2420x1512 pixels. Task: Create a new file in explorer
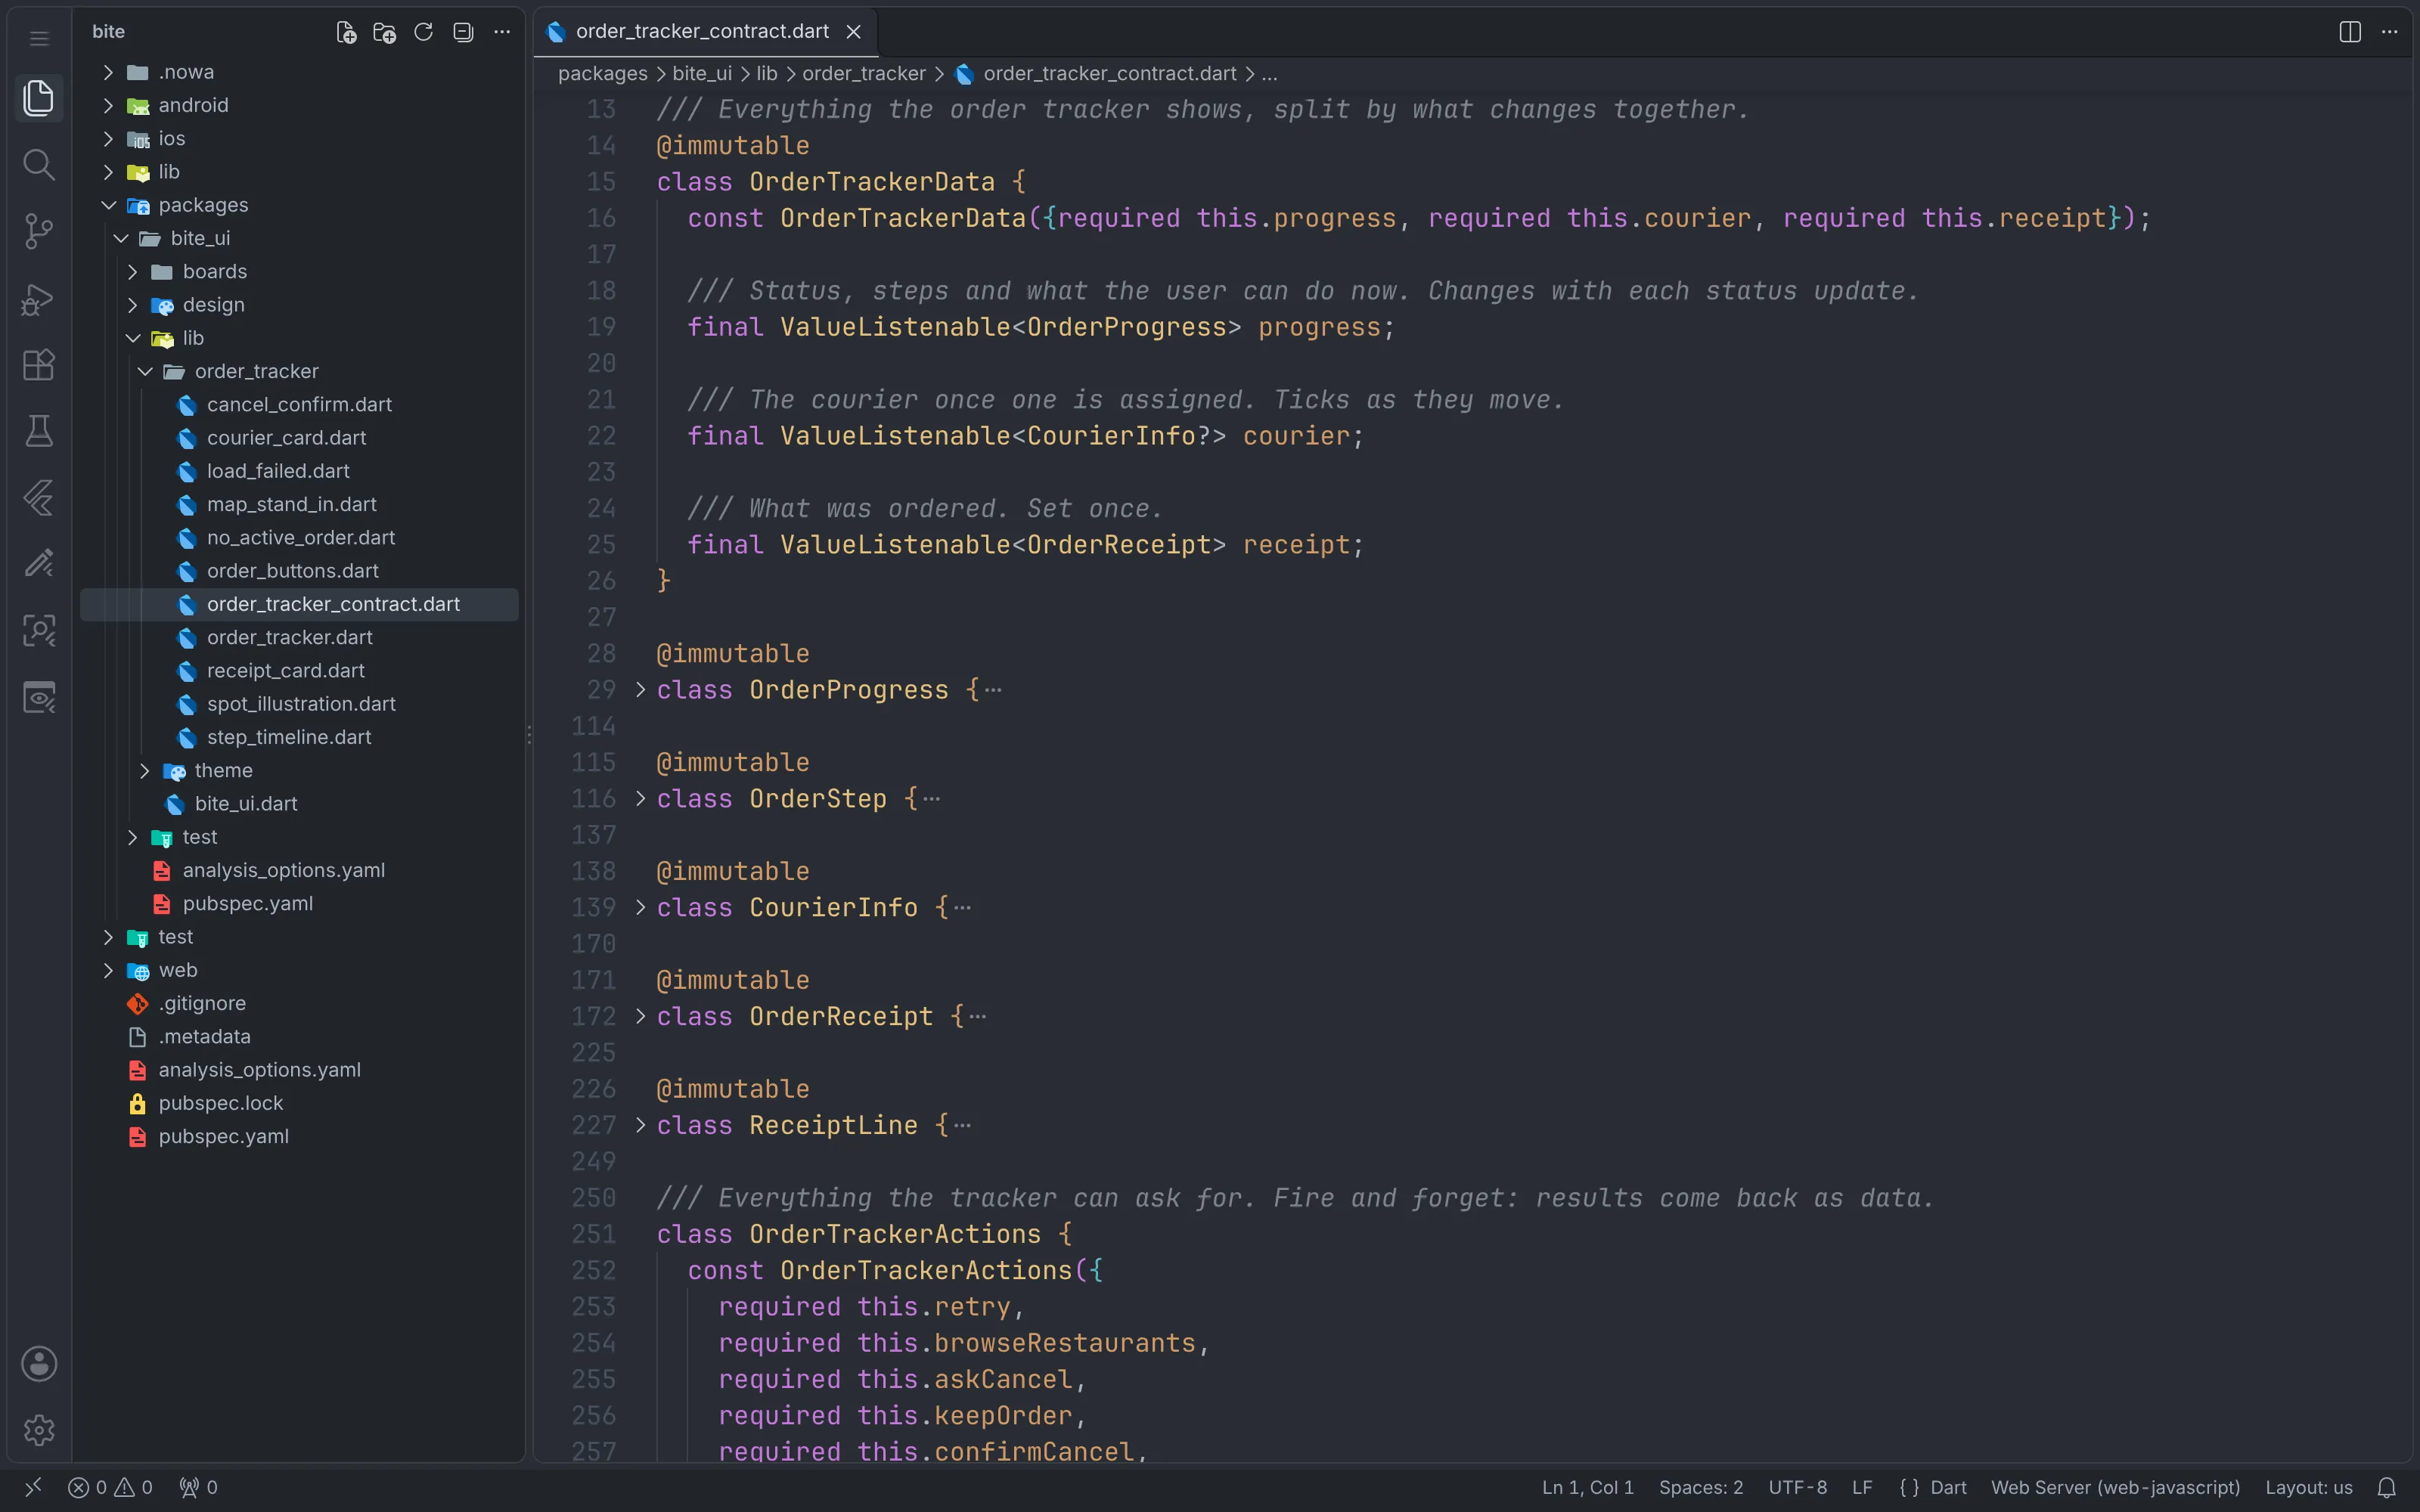point(346,32)
